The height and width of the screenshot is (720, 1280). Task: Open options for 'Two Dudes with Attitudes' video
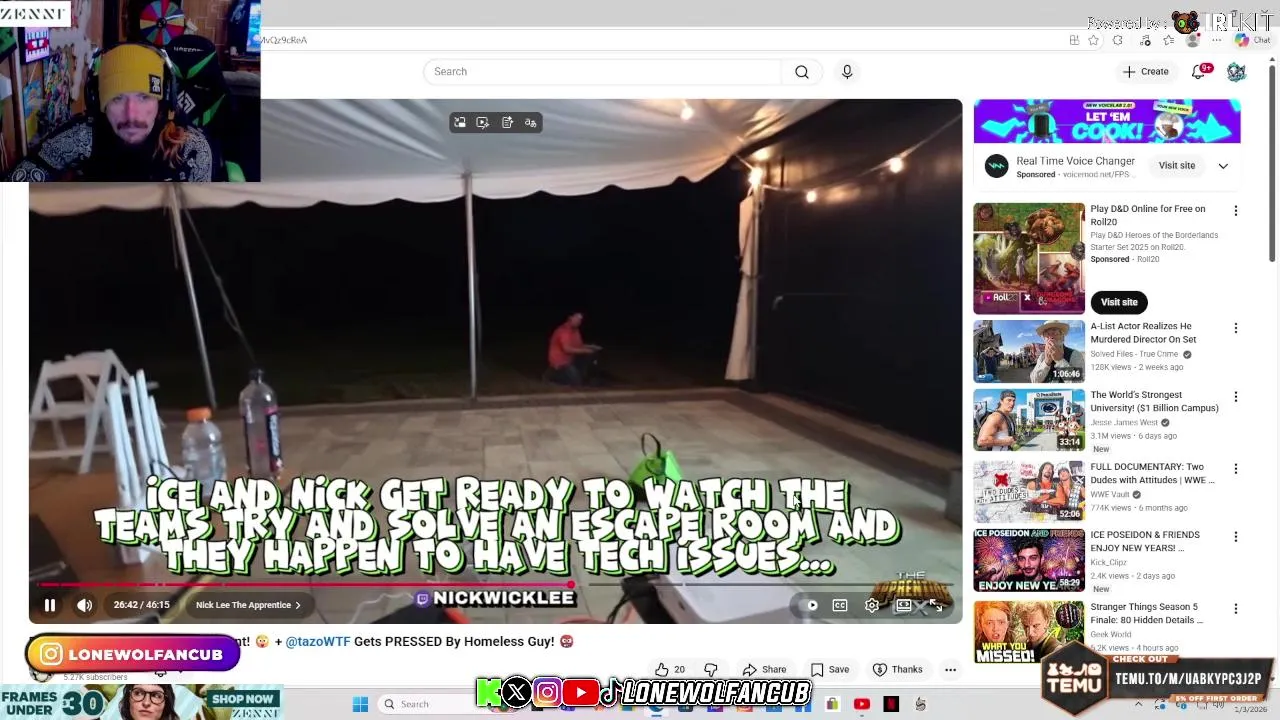[1236, 469]
